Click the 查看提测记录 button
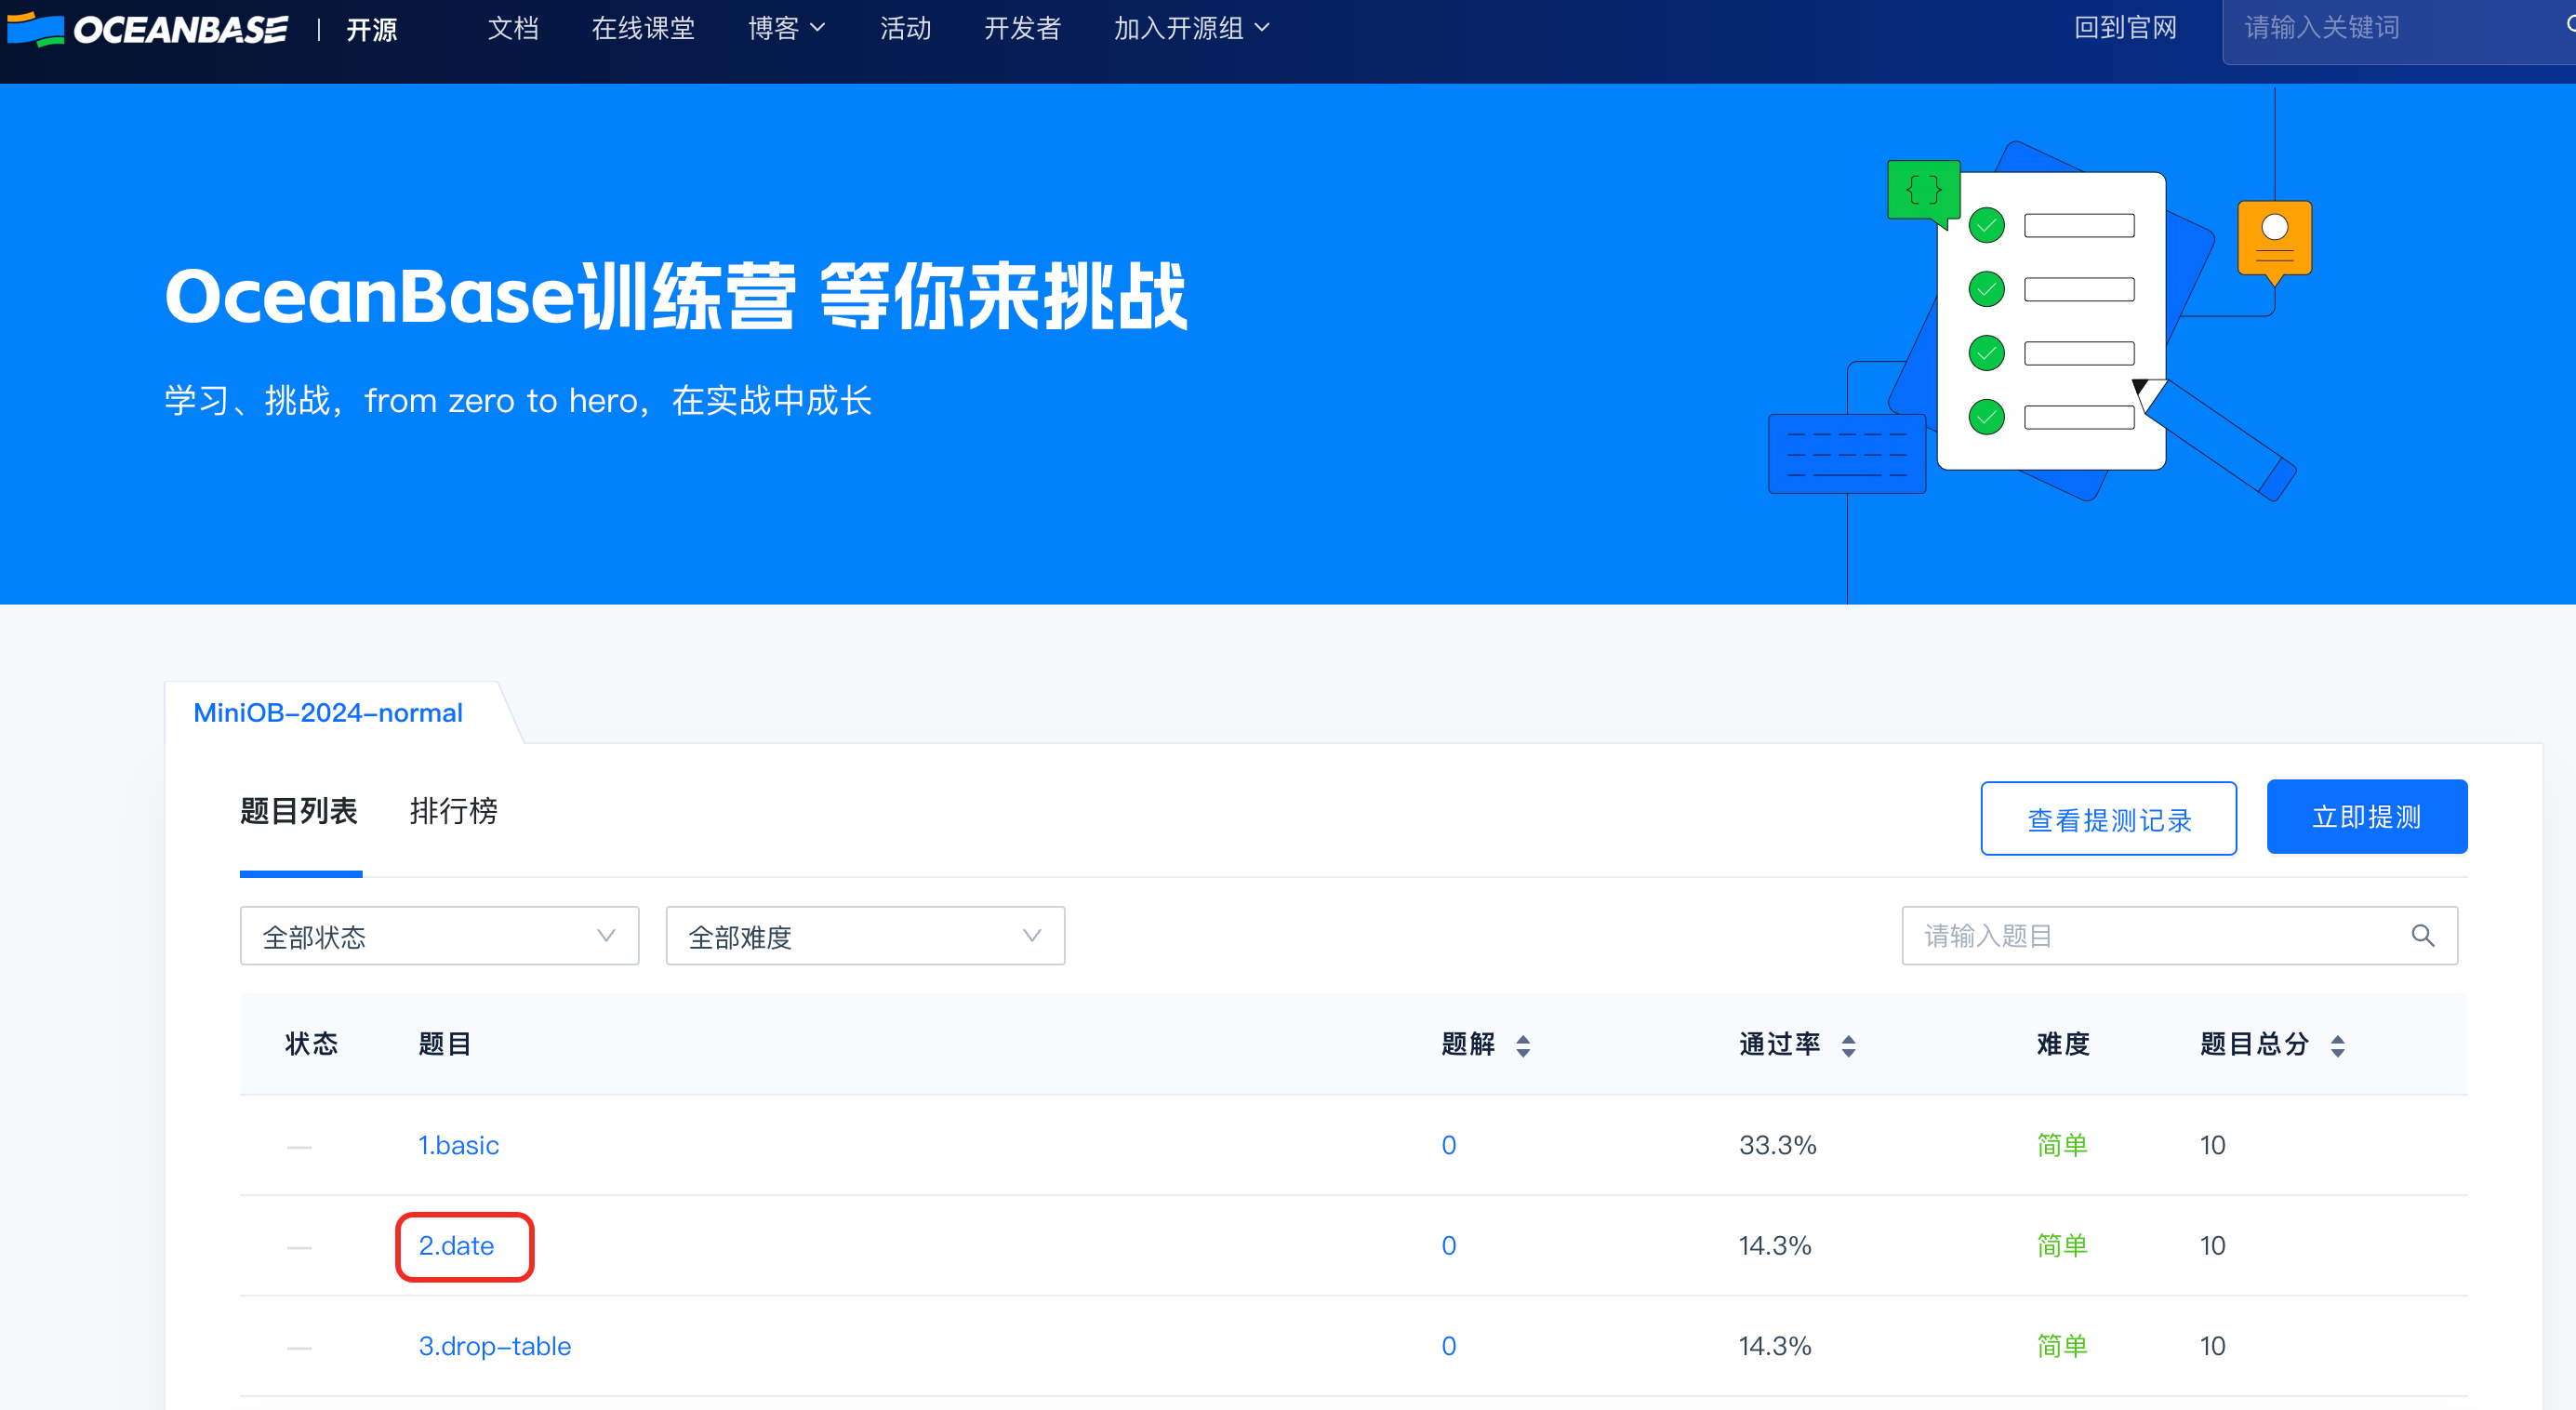 coord(2108,819)
